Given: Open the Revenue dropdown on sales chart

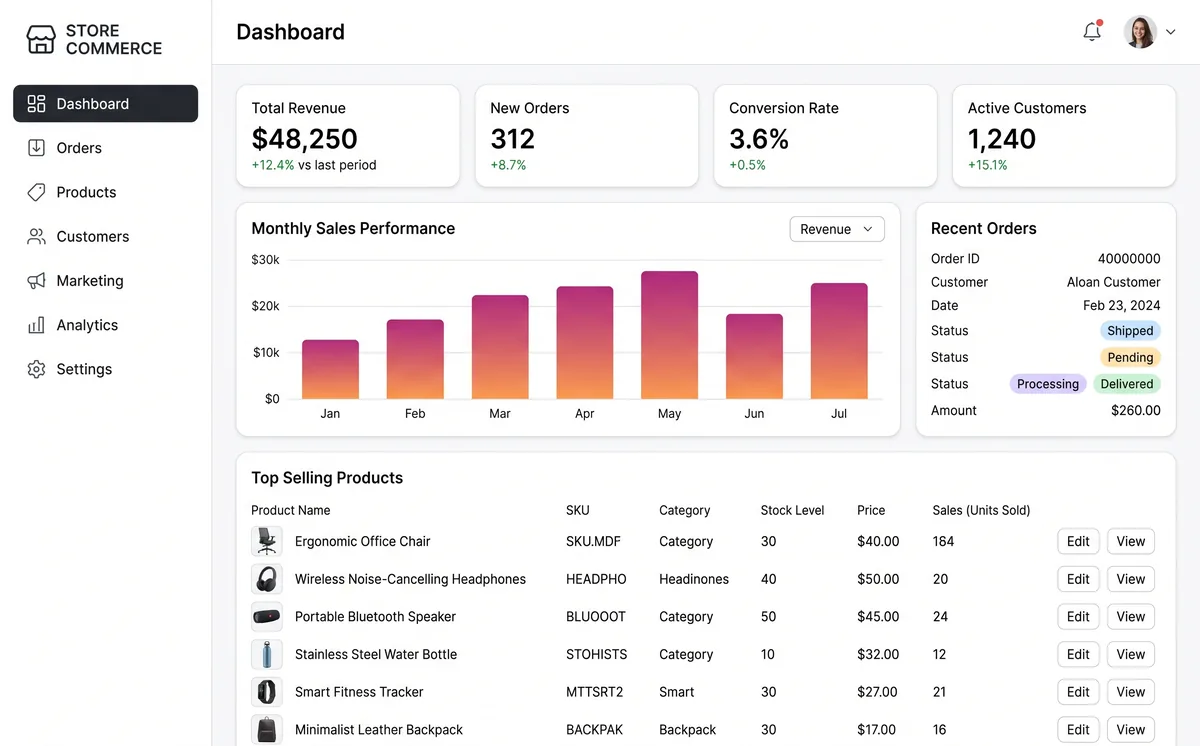Looking at the screenshot, I should pyautogui.click(x=837, y=229).
